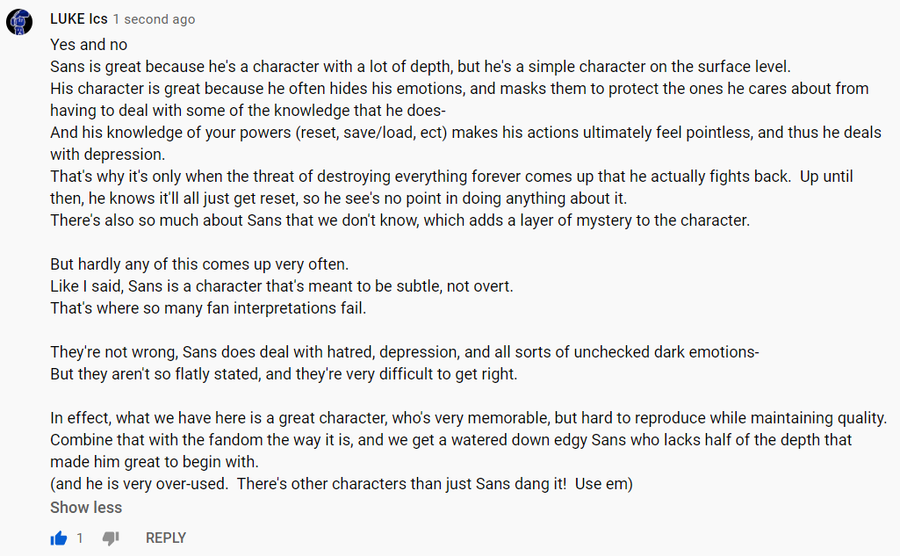Click the line starting 'Sans is great because'
Screen dimensions: 900x556
pos(420,67)
